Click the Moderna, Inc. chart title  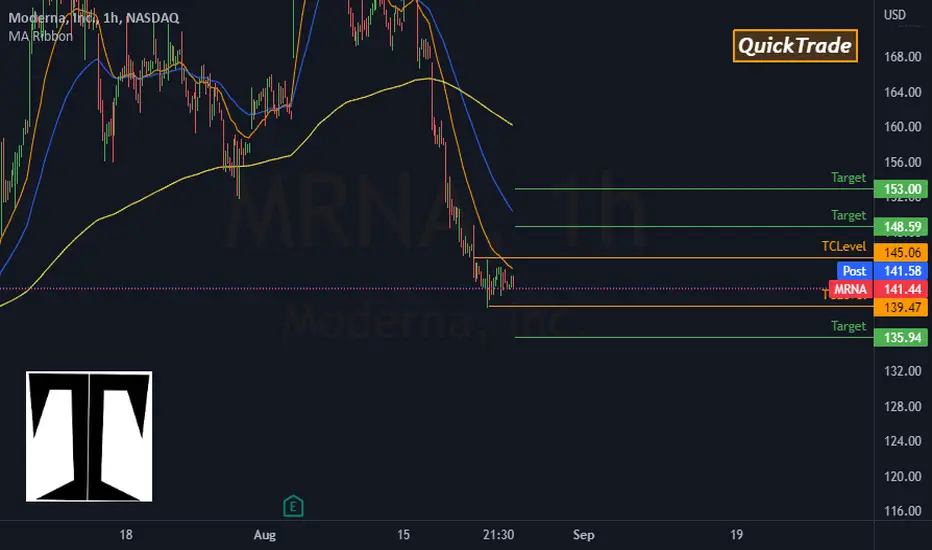coord(93,18)
